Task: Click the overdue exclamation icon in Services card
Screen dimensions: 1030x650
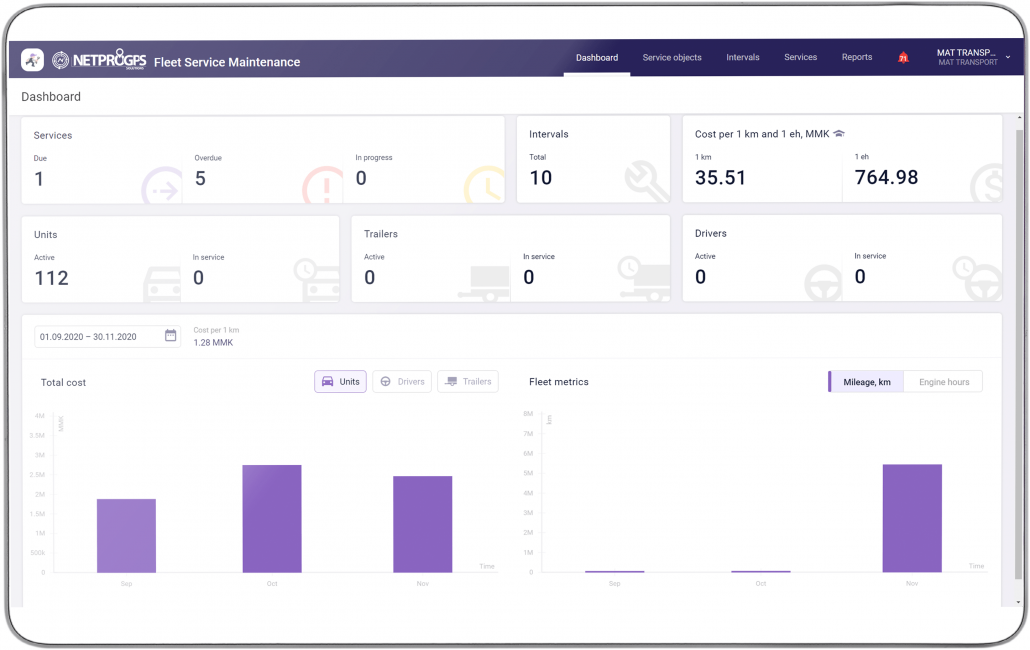Action: pyautogui.click(x=322, y=186)
